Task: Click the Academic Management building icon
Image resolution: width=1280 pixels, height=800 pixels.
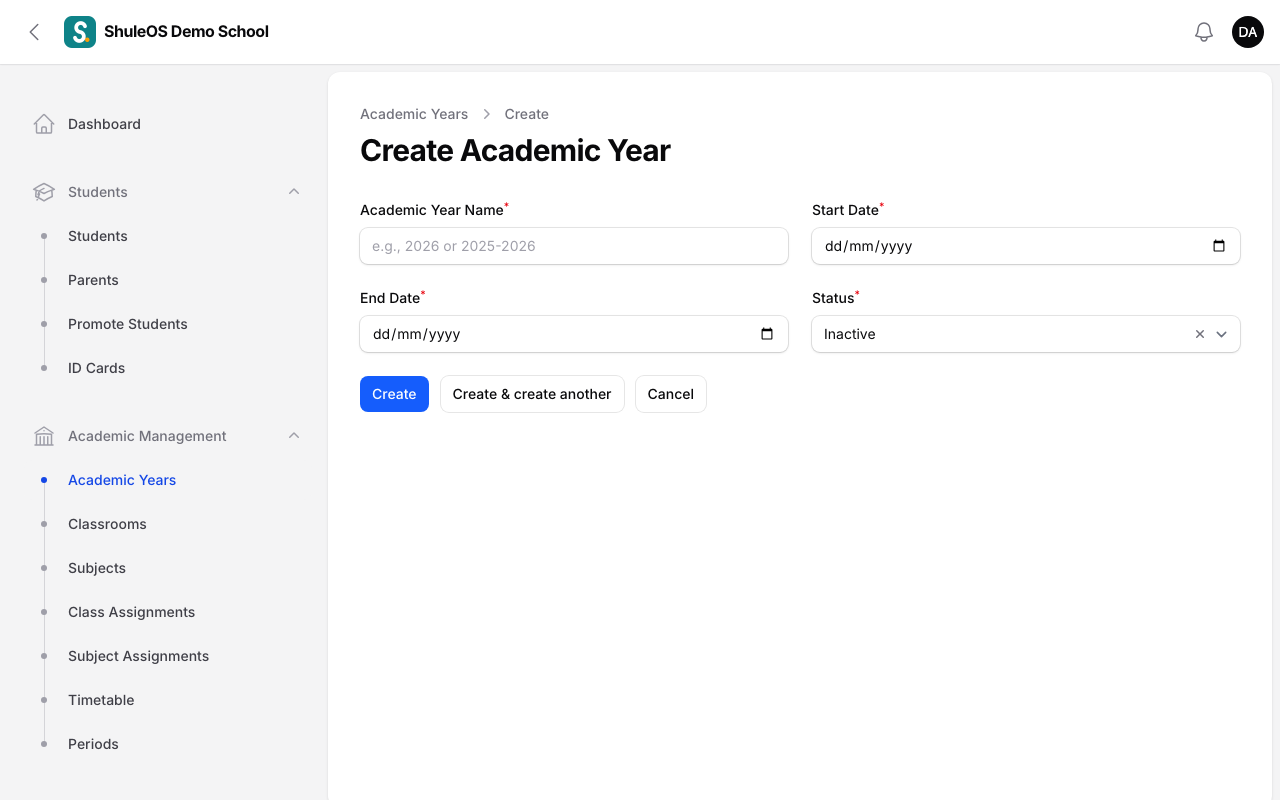Action: click(44, 436)
